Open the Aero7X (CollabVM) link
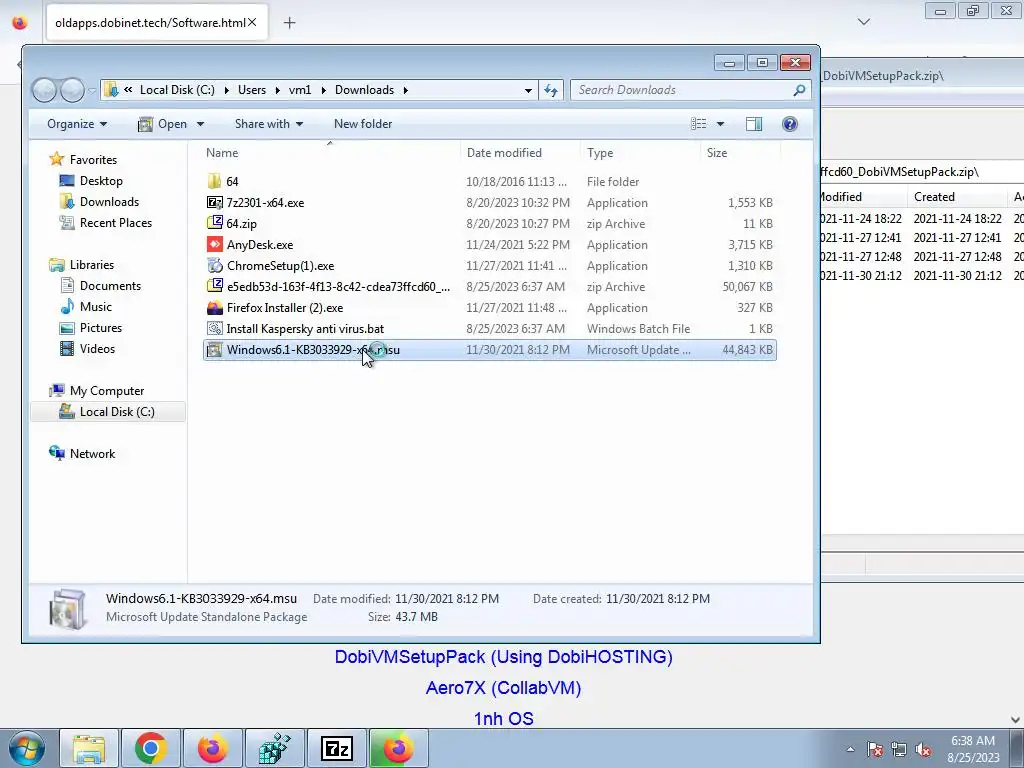Viewport: 1024px width, 768px height. pyautogui.click(x=504, y=688)
